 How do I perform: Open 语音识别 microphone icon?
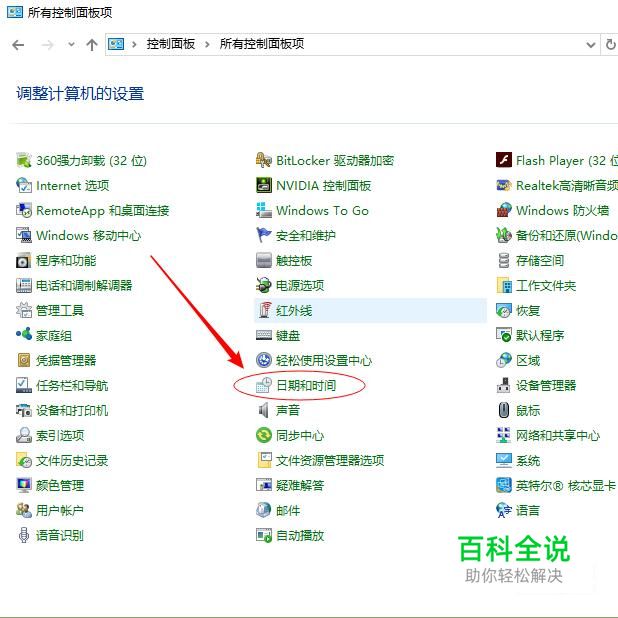(x=24, y=535)
